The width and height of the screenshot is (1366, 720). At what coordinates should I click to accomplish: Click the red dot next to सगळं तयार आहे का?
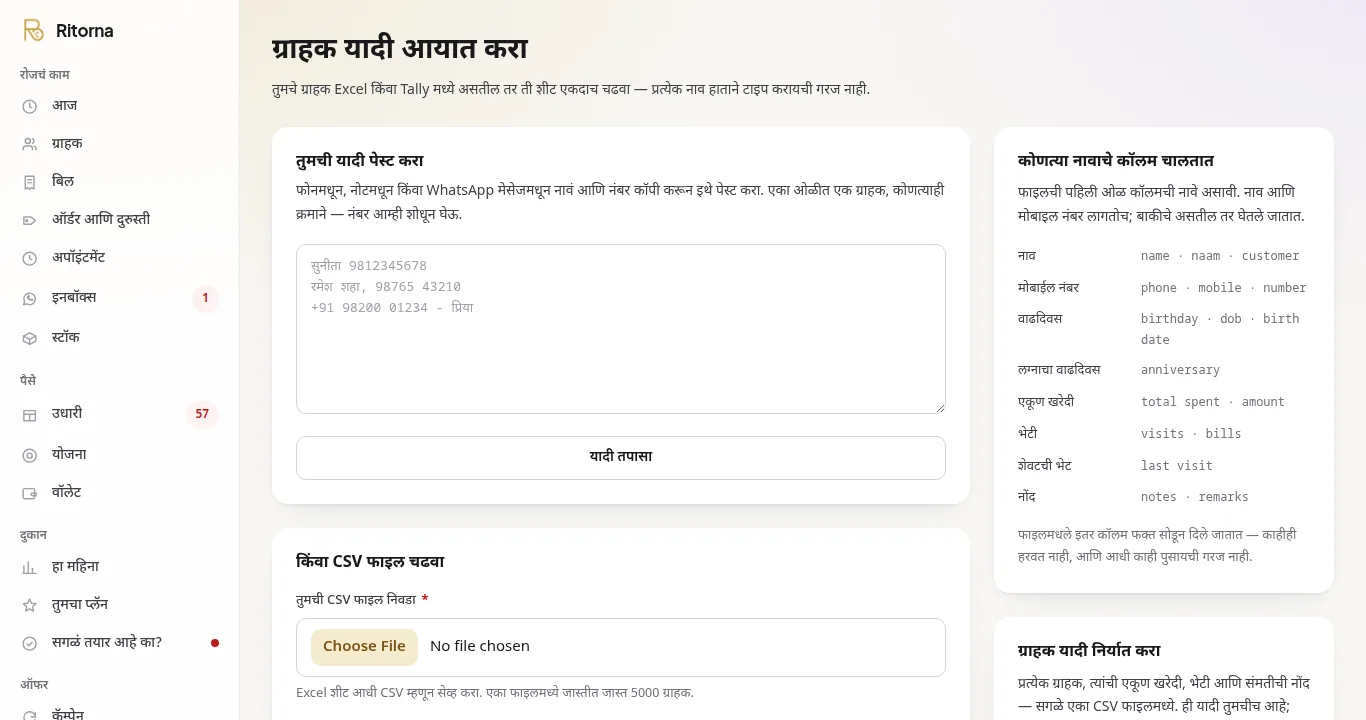coord(215,643)
